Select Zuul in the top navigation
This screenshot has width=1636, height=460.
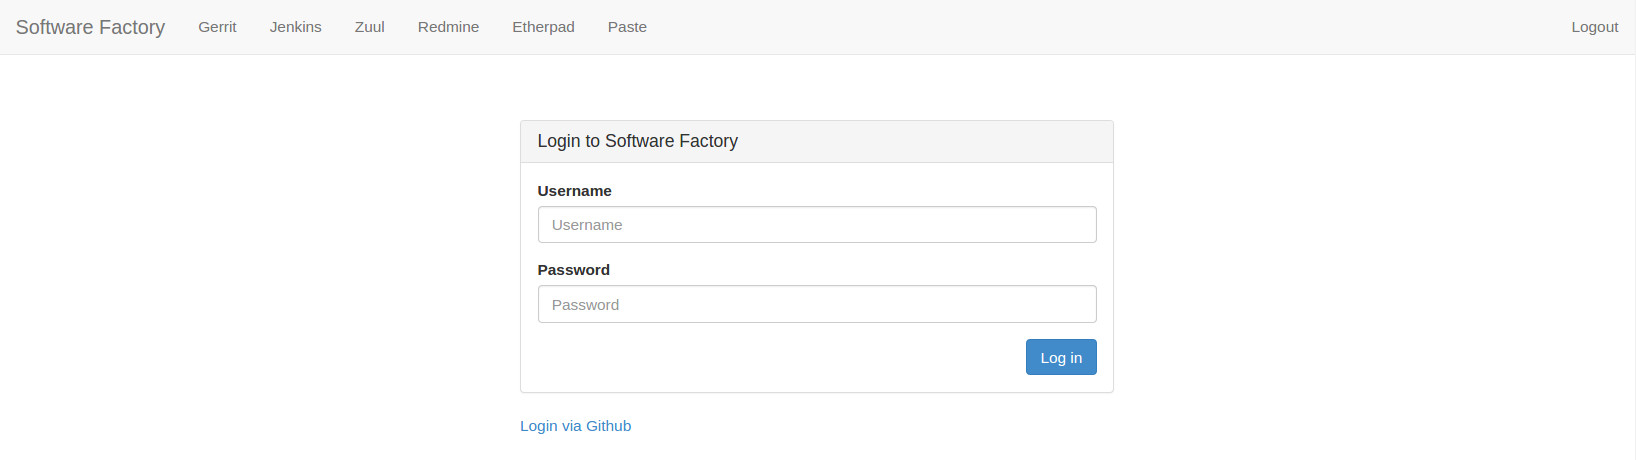coord(369,27)
